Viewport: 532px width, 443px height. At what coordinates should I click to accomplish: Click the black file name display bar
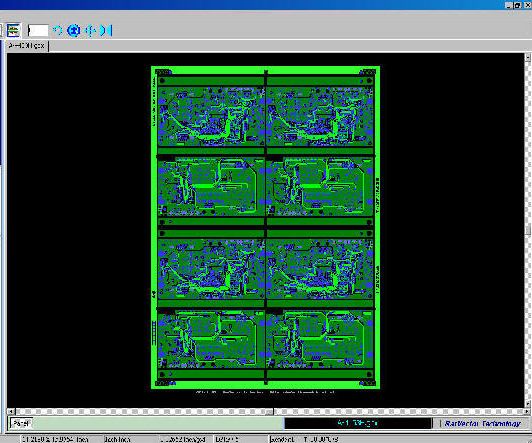tap(358, 423)
